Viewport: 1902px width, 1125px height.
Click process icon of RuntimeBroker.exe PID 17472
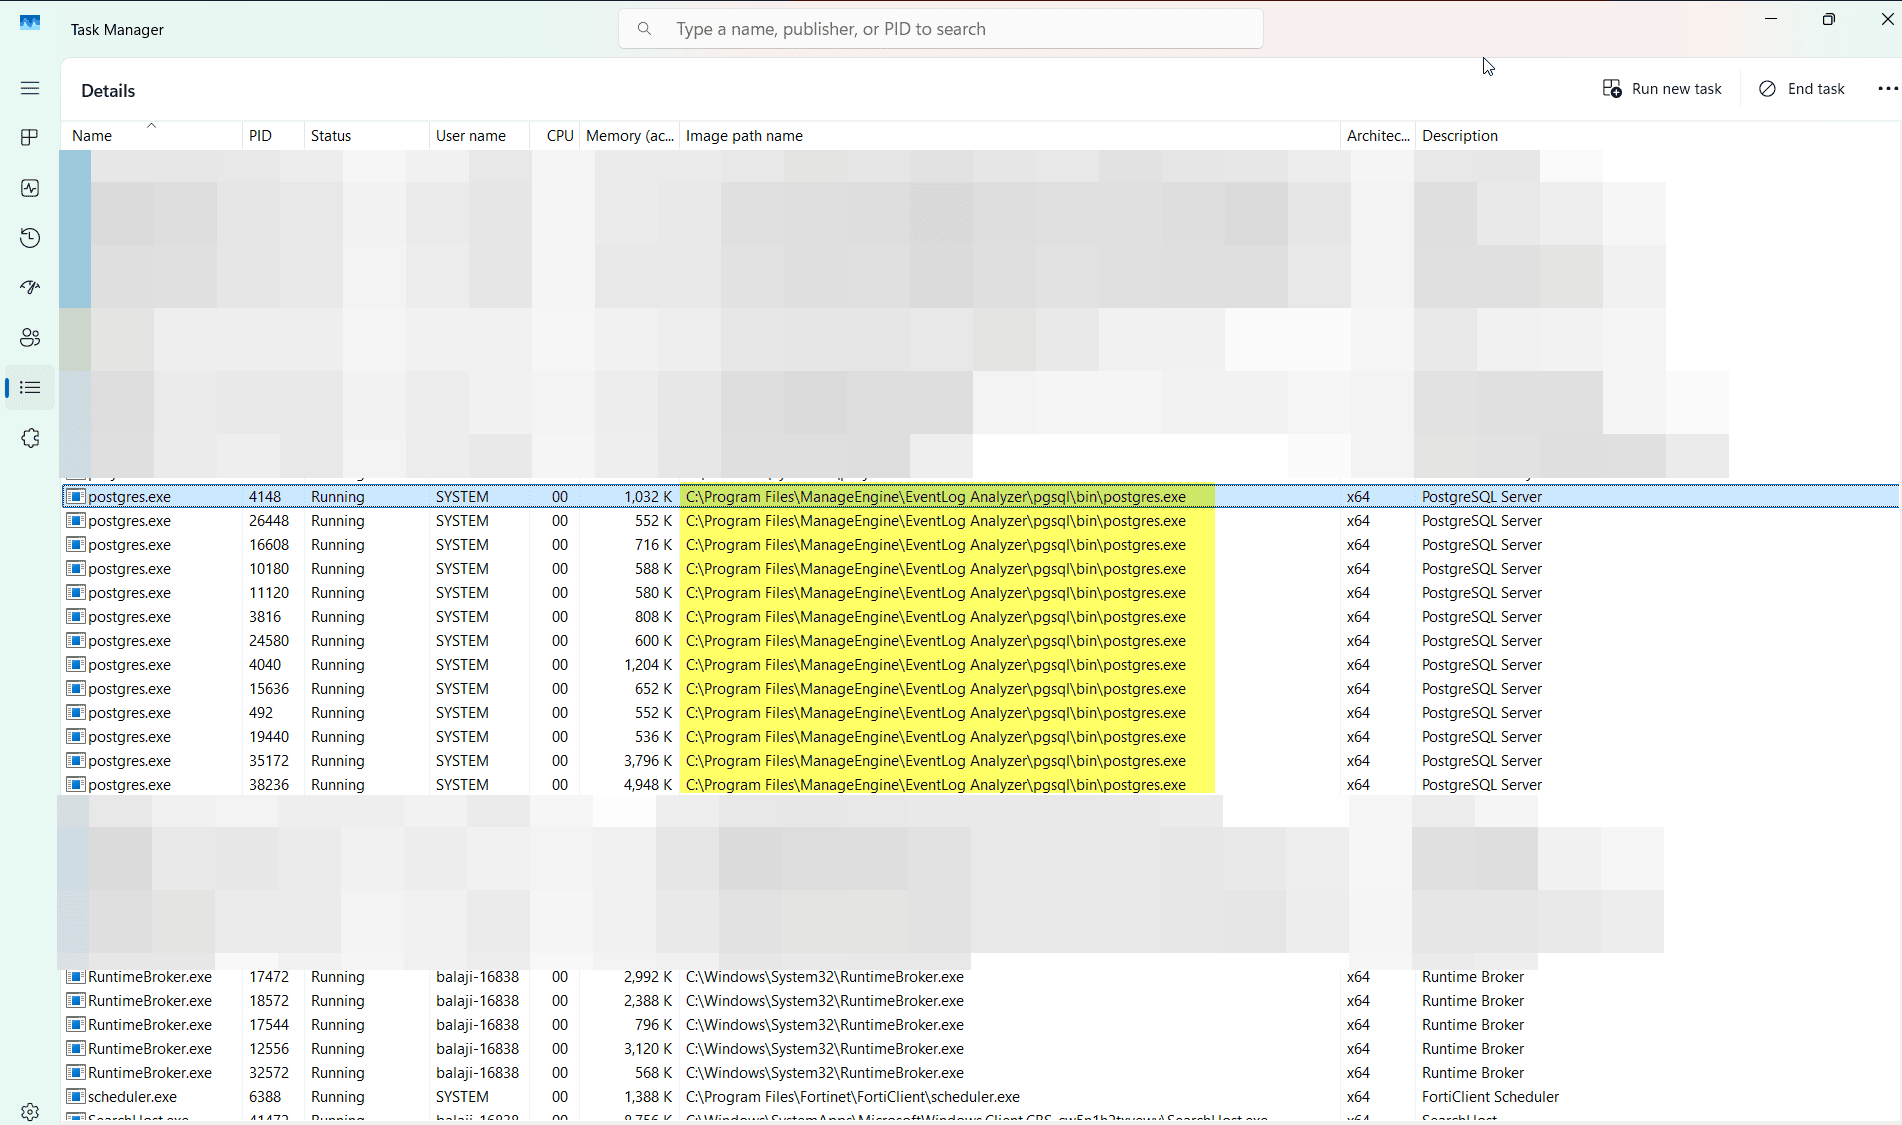coord(75,976)
